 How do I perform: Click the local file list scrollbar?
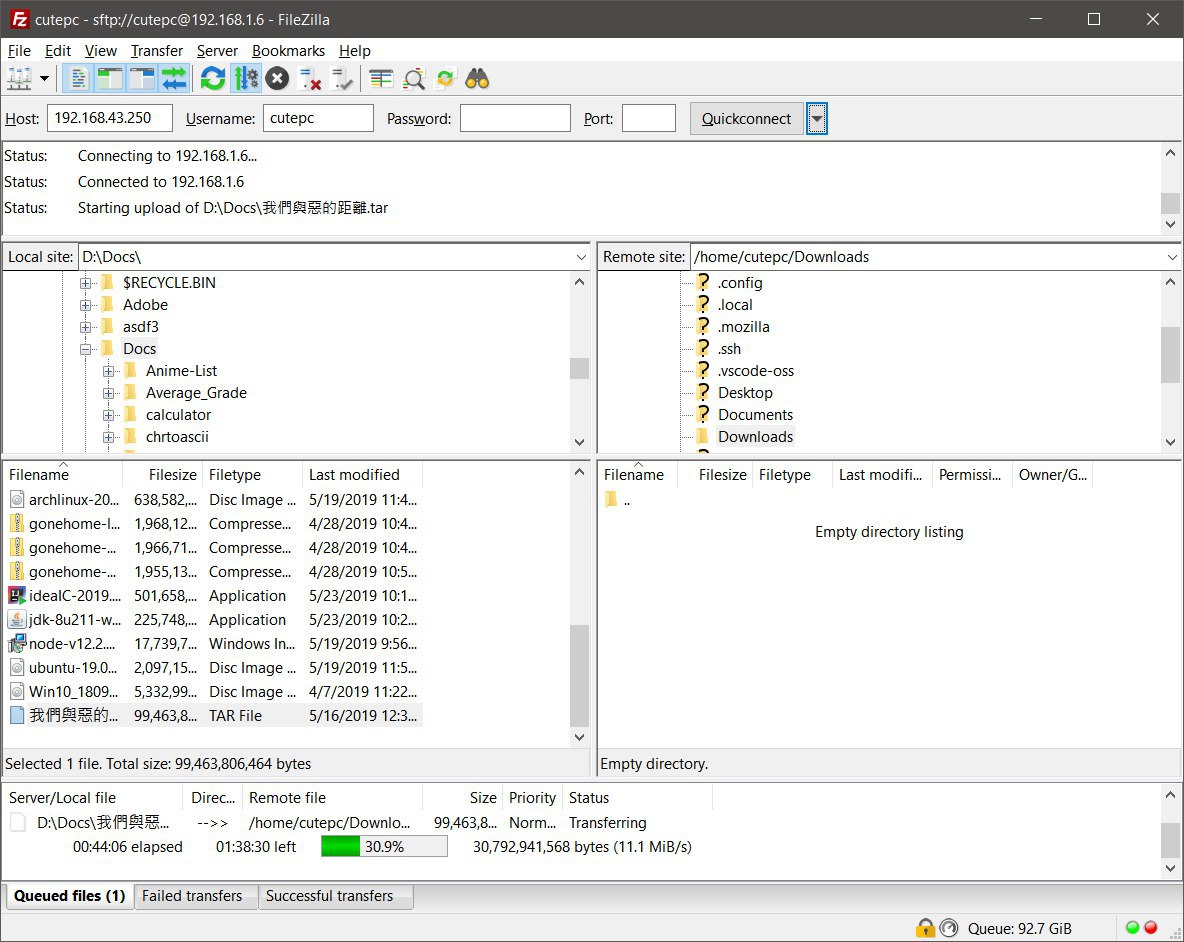click(x=578, y=676)
